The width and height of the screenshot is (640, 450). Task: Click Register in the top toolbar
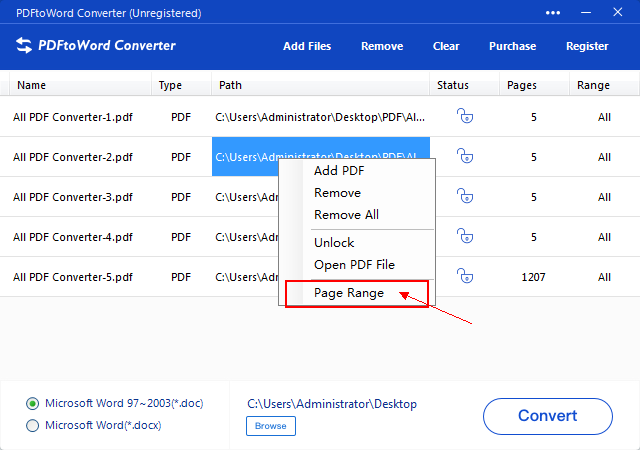tap(587, 47)
